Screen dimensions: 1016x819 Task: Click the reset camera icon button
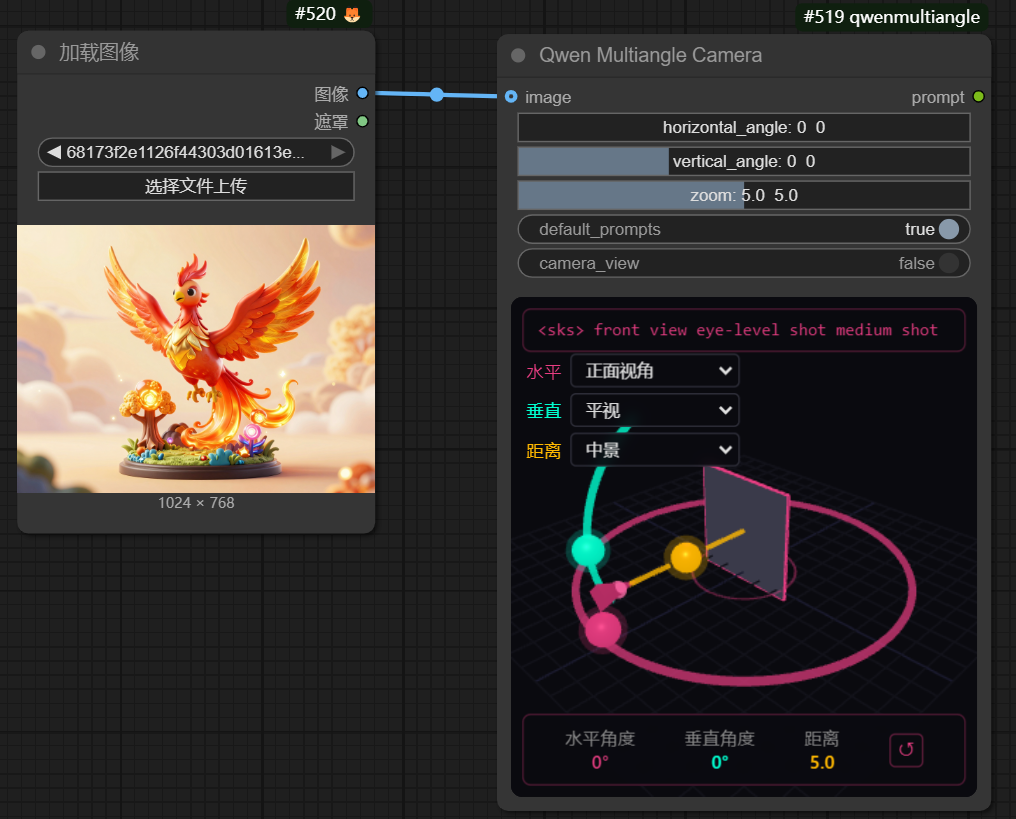point(905,749)
